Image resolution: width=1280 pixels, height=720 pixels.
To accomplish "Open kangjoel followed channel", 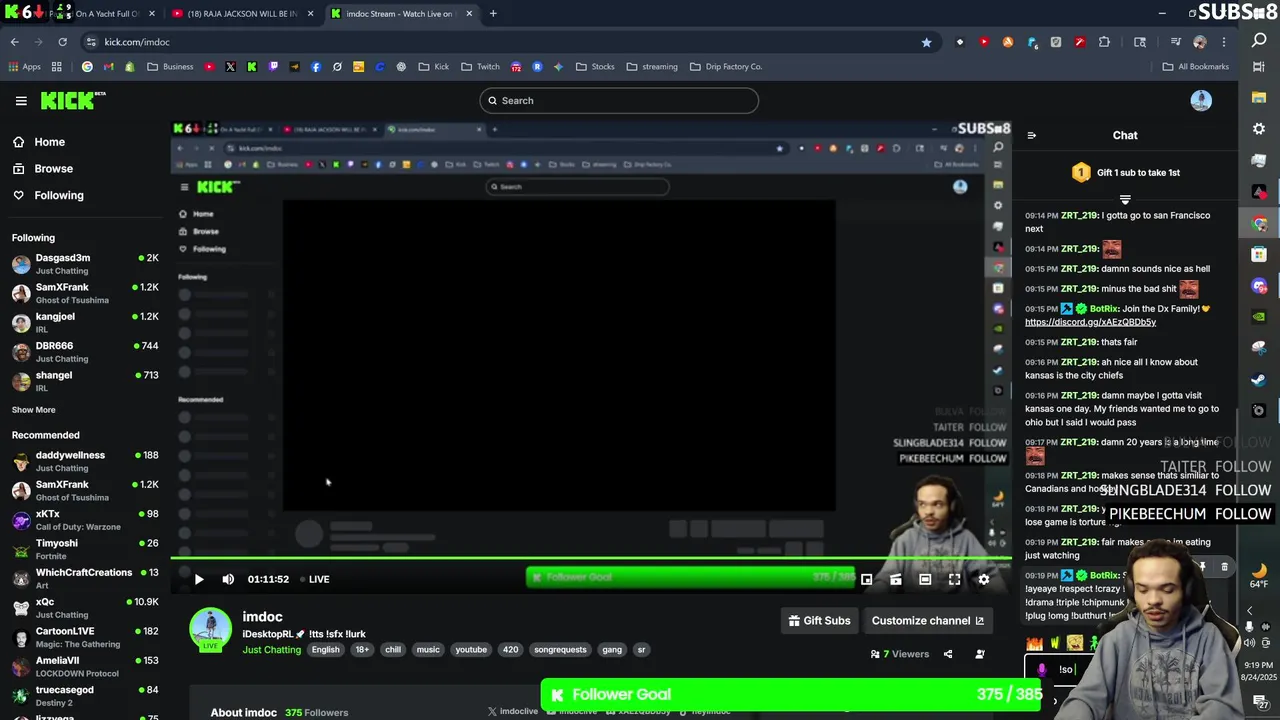I will tap(85, 322).
